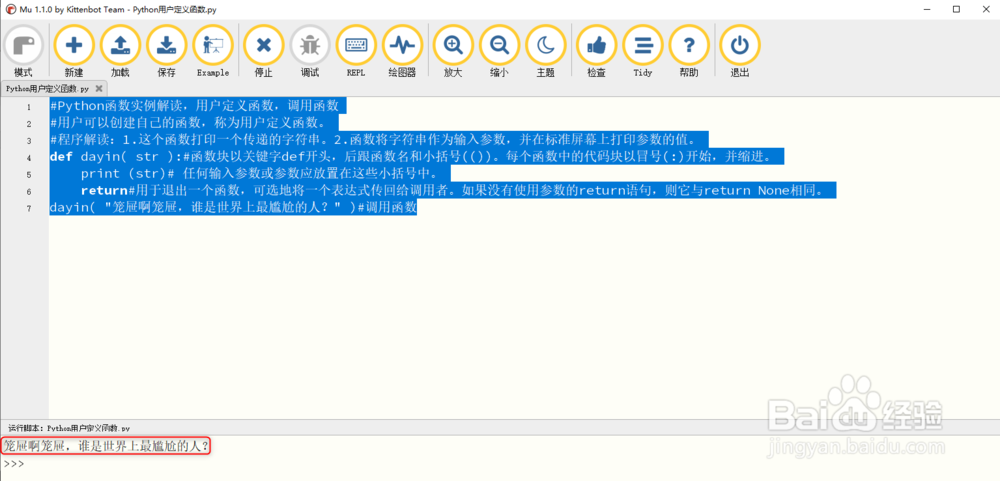Zoom in with 放大 magnifier
The height and width of the screenshot is (481, 1000).
453,51
